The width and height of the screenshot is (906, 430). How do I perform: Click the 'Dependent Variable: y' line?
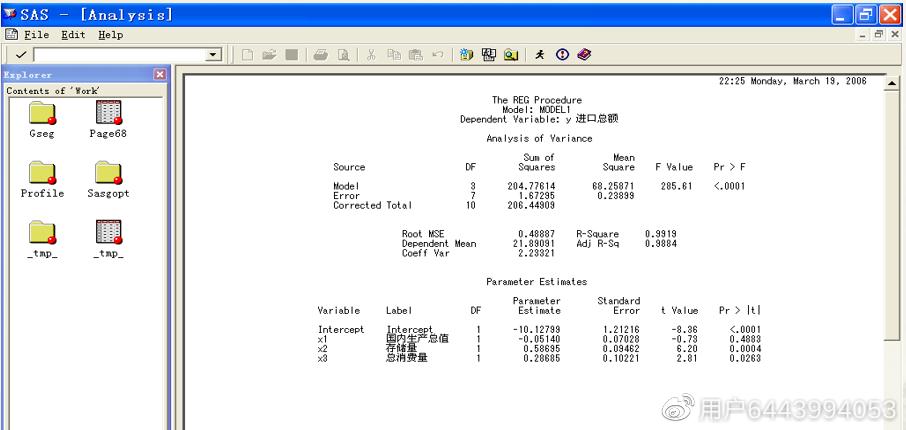click(539, 119)
